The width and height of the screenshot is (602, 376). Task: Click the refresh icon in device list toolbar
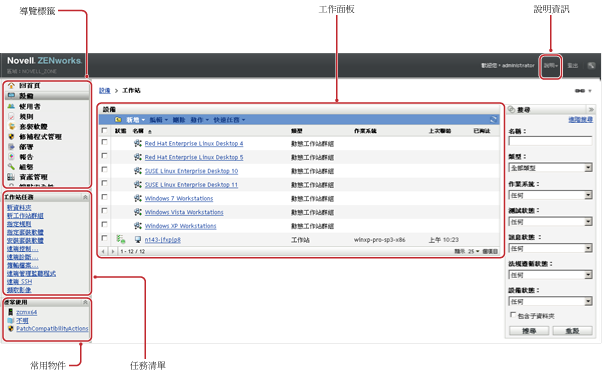(494, 120)
